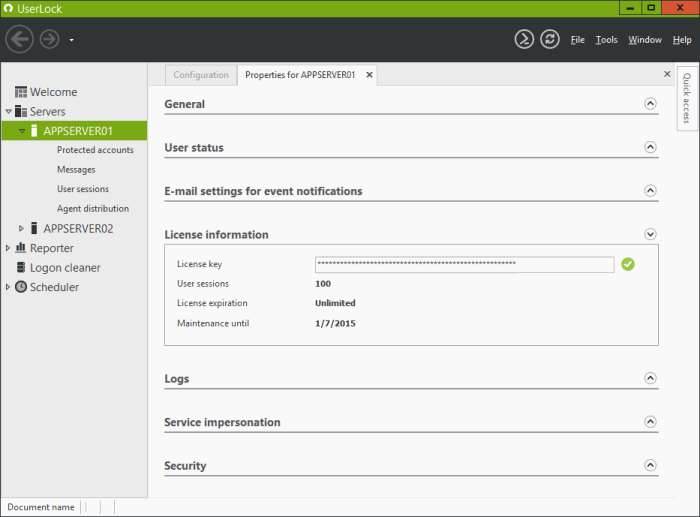Screen dimensions: 700x517
Task: Switch to the Configuration tab
Action: pyautogui.click(x=201, y=75)
